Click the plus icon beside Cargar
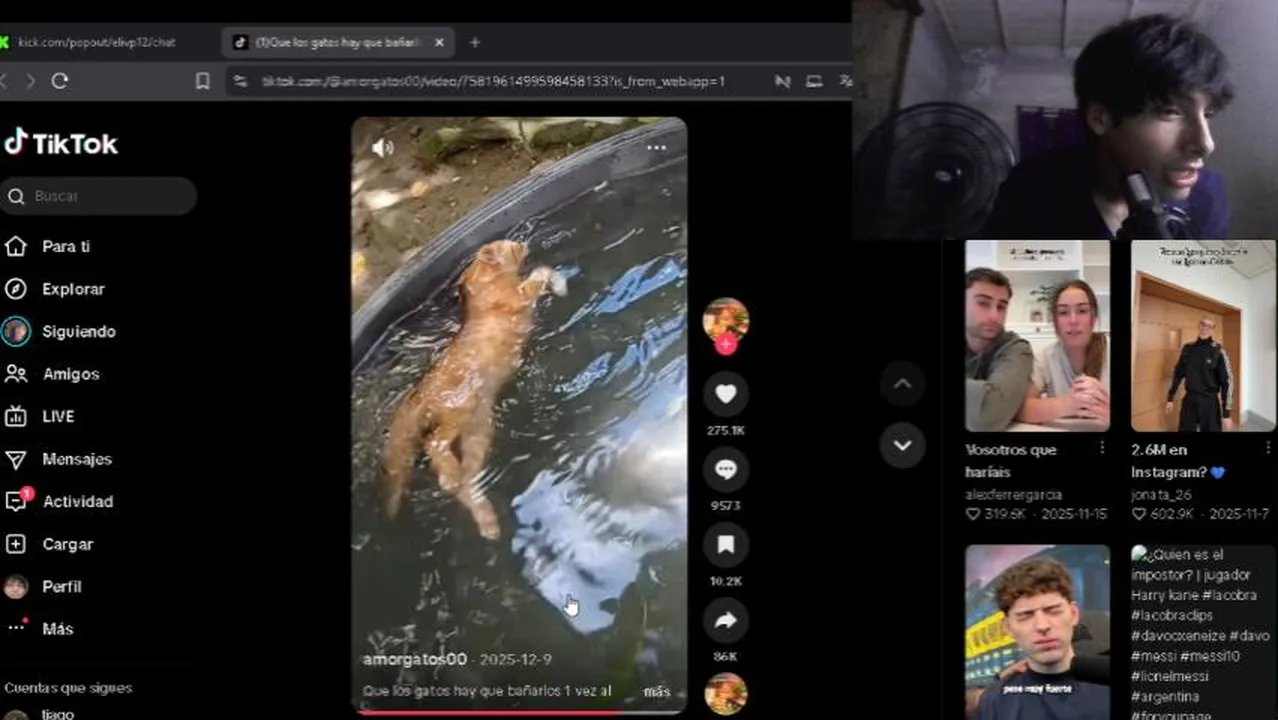This screenshot has width=1278, height=720. click(16, 544)
